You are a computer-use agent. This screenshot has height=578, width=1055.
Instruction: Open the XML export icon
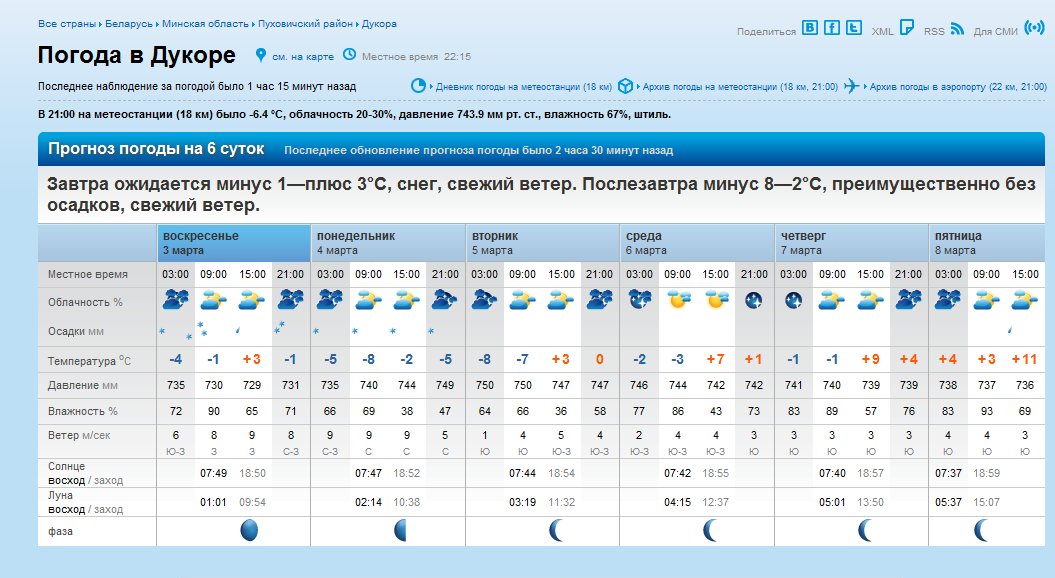906,28
